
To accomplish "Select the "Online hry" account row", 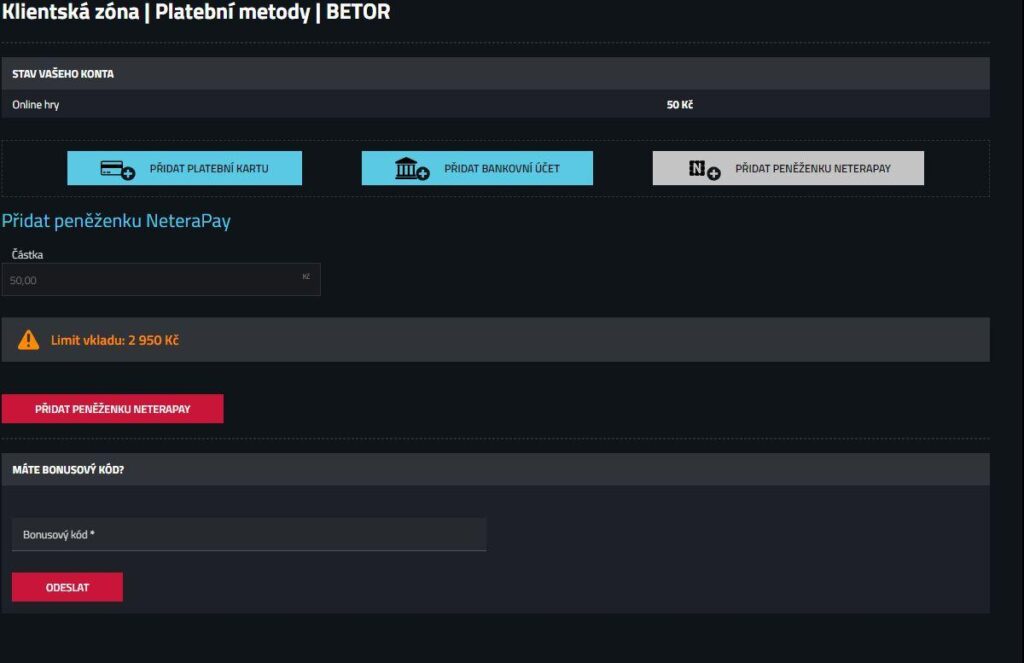I will pos(36,104).
